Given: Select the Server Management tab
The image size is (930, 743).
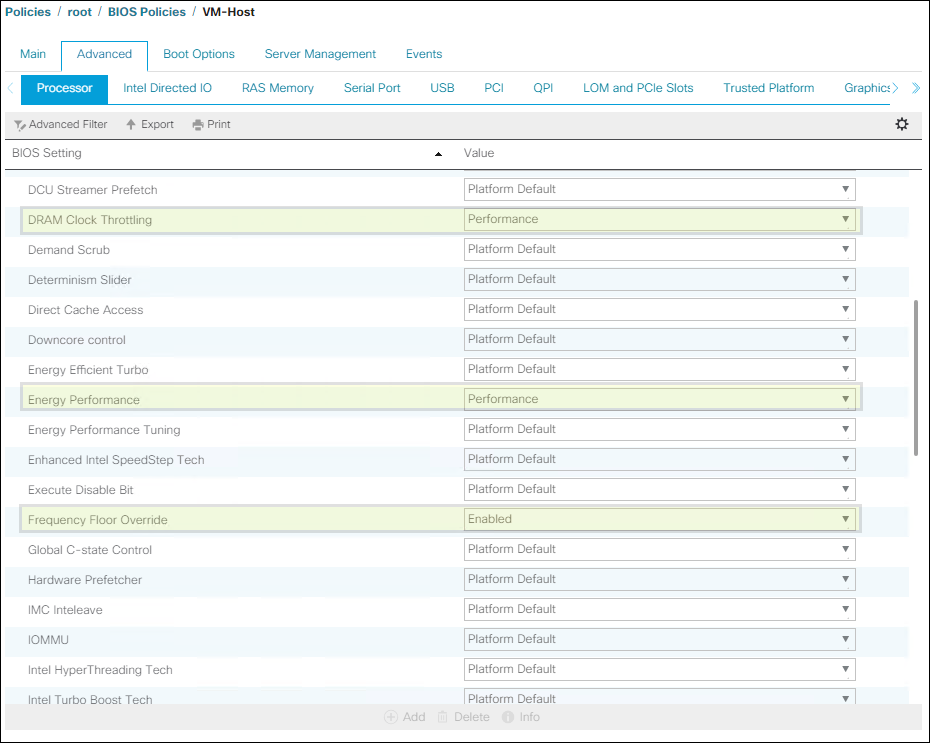Looking at the screenshot, I should [320, 54].
